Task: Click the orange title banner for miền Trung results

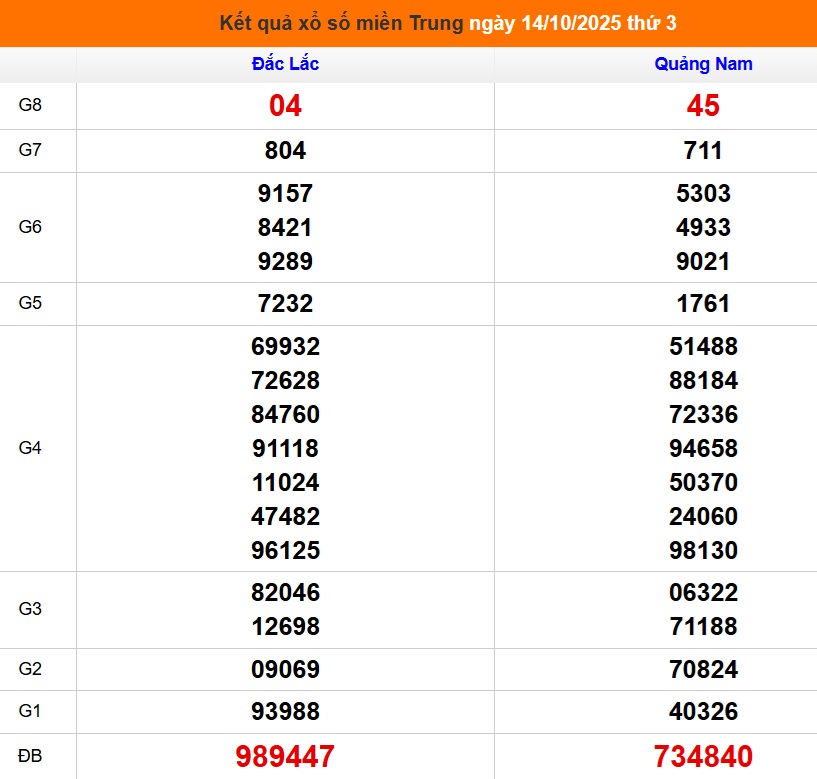Action: pos(408,23)
